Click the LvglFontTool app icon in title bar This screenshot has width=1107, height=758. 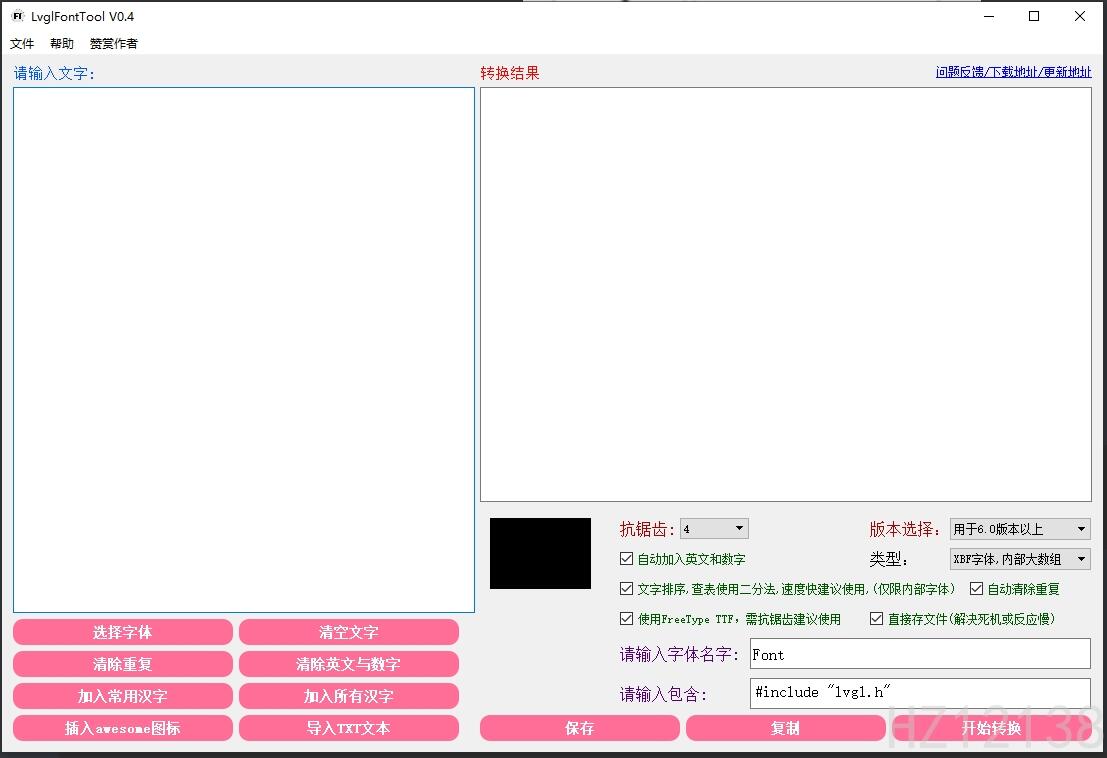[18, 16]
